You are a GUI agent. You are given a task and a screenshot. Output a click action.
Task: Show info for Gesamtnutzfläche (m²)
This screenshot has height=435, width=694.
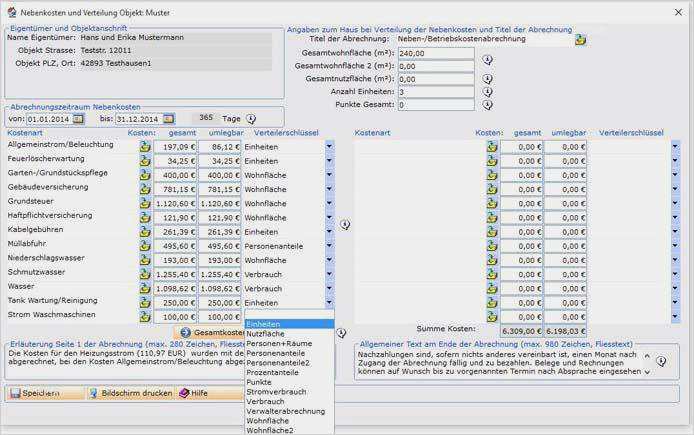click(x=487, y=79)
